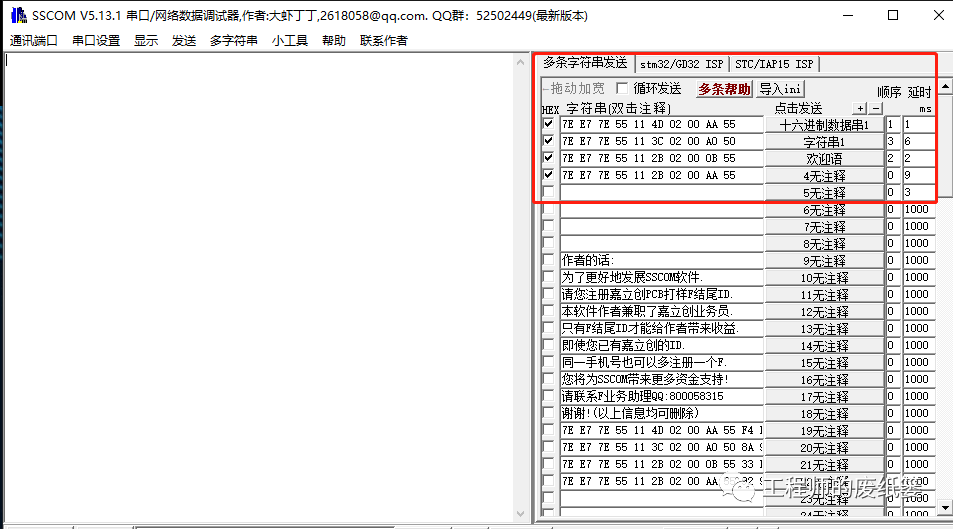
Task: Open the 联系作者 menu
Action: (384, 41)
